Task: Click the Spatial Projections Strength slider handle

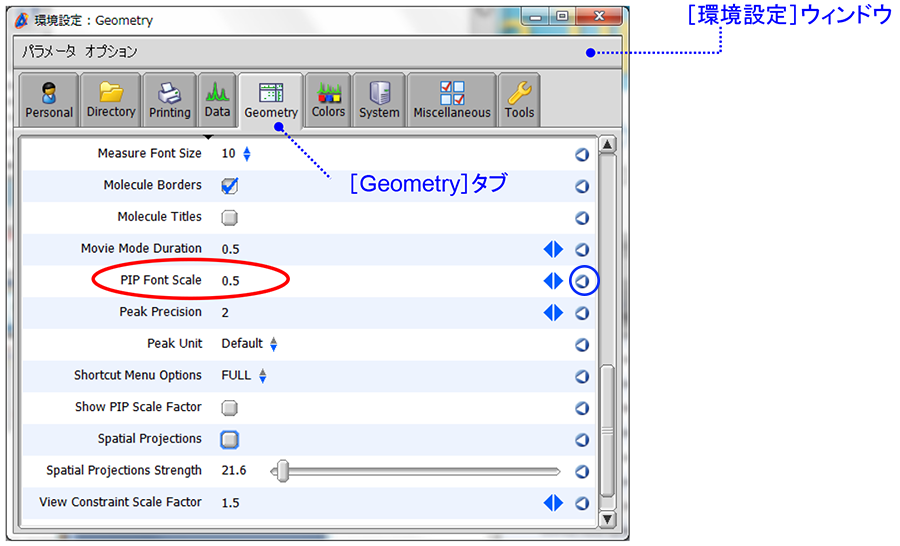Action: coord(283,471)
